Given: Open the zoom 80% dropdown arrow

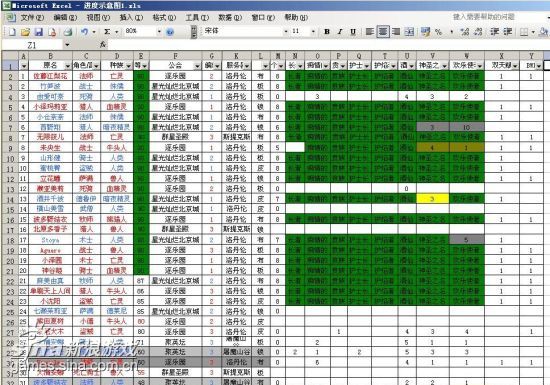Looking at the screenshot, I should coord(159,32).
